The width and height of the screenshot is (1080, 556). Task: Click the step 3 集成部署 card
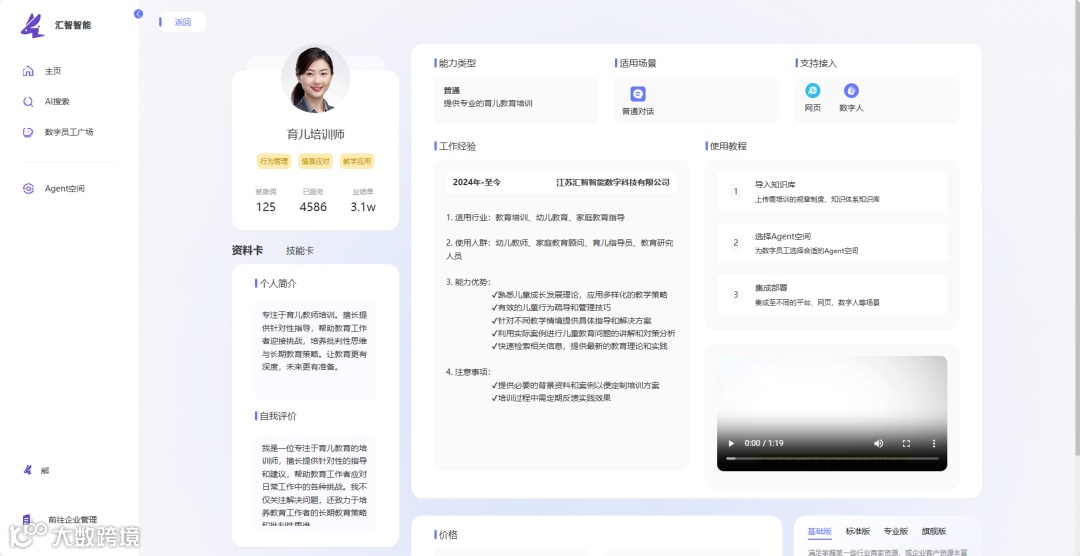(832, 295)
